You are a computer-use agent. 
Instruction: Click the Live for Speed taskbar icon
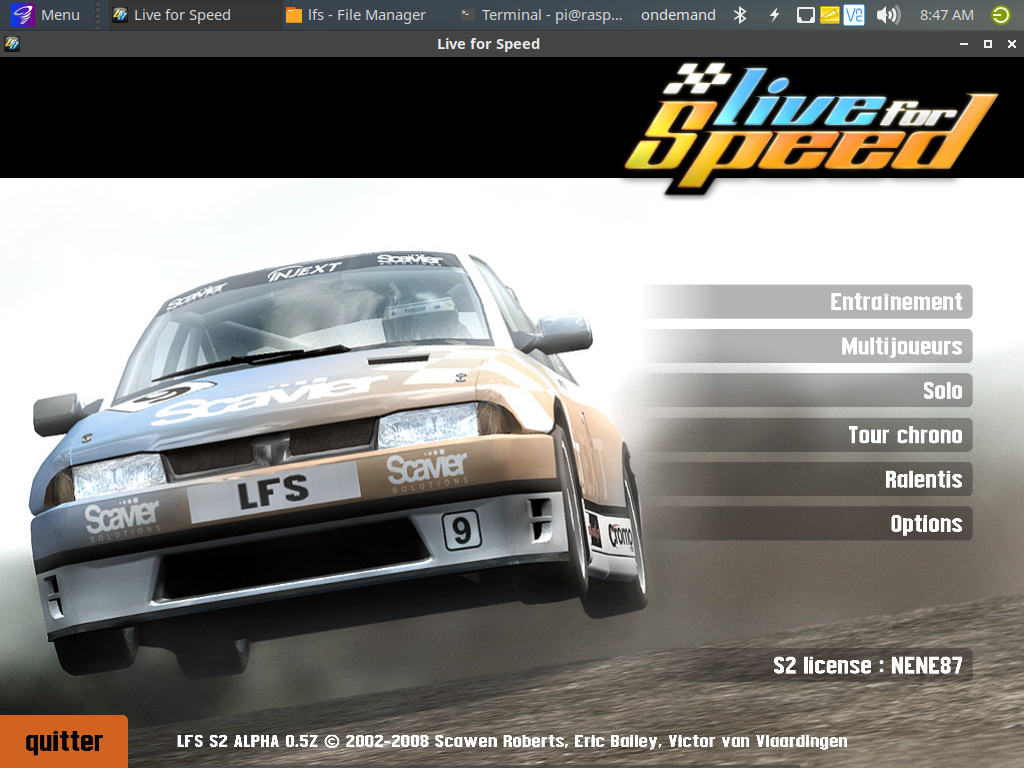(x=120, y=14)
